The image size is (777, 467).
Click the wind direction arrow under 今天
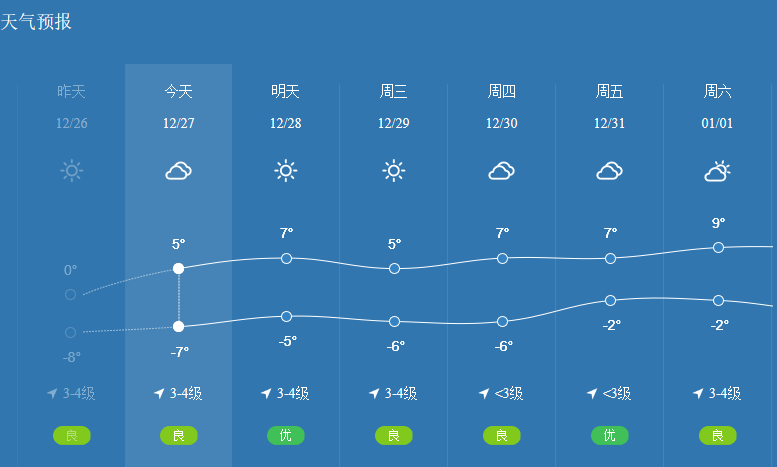point(158,394)
